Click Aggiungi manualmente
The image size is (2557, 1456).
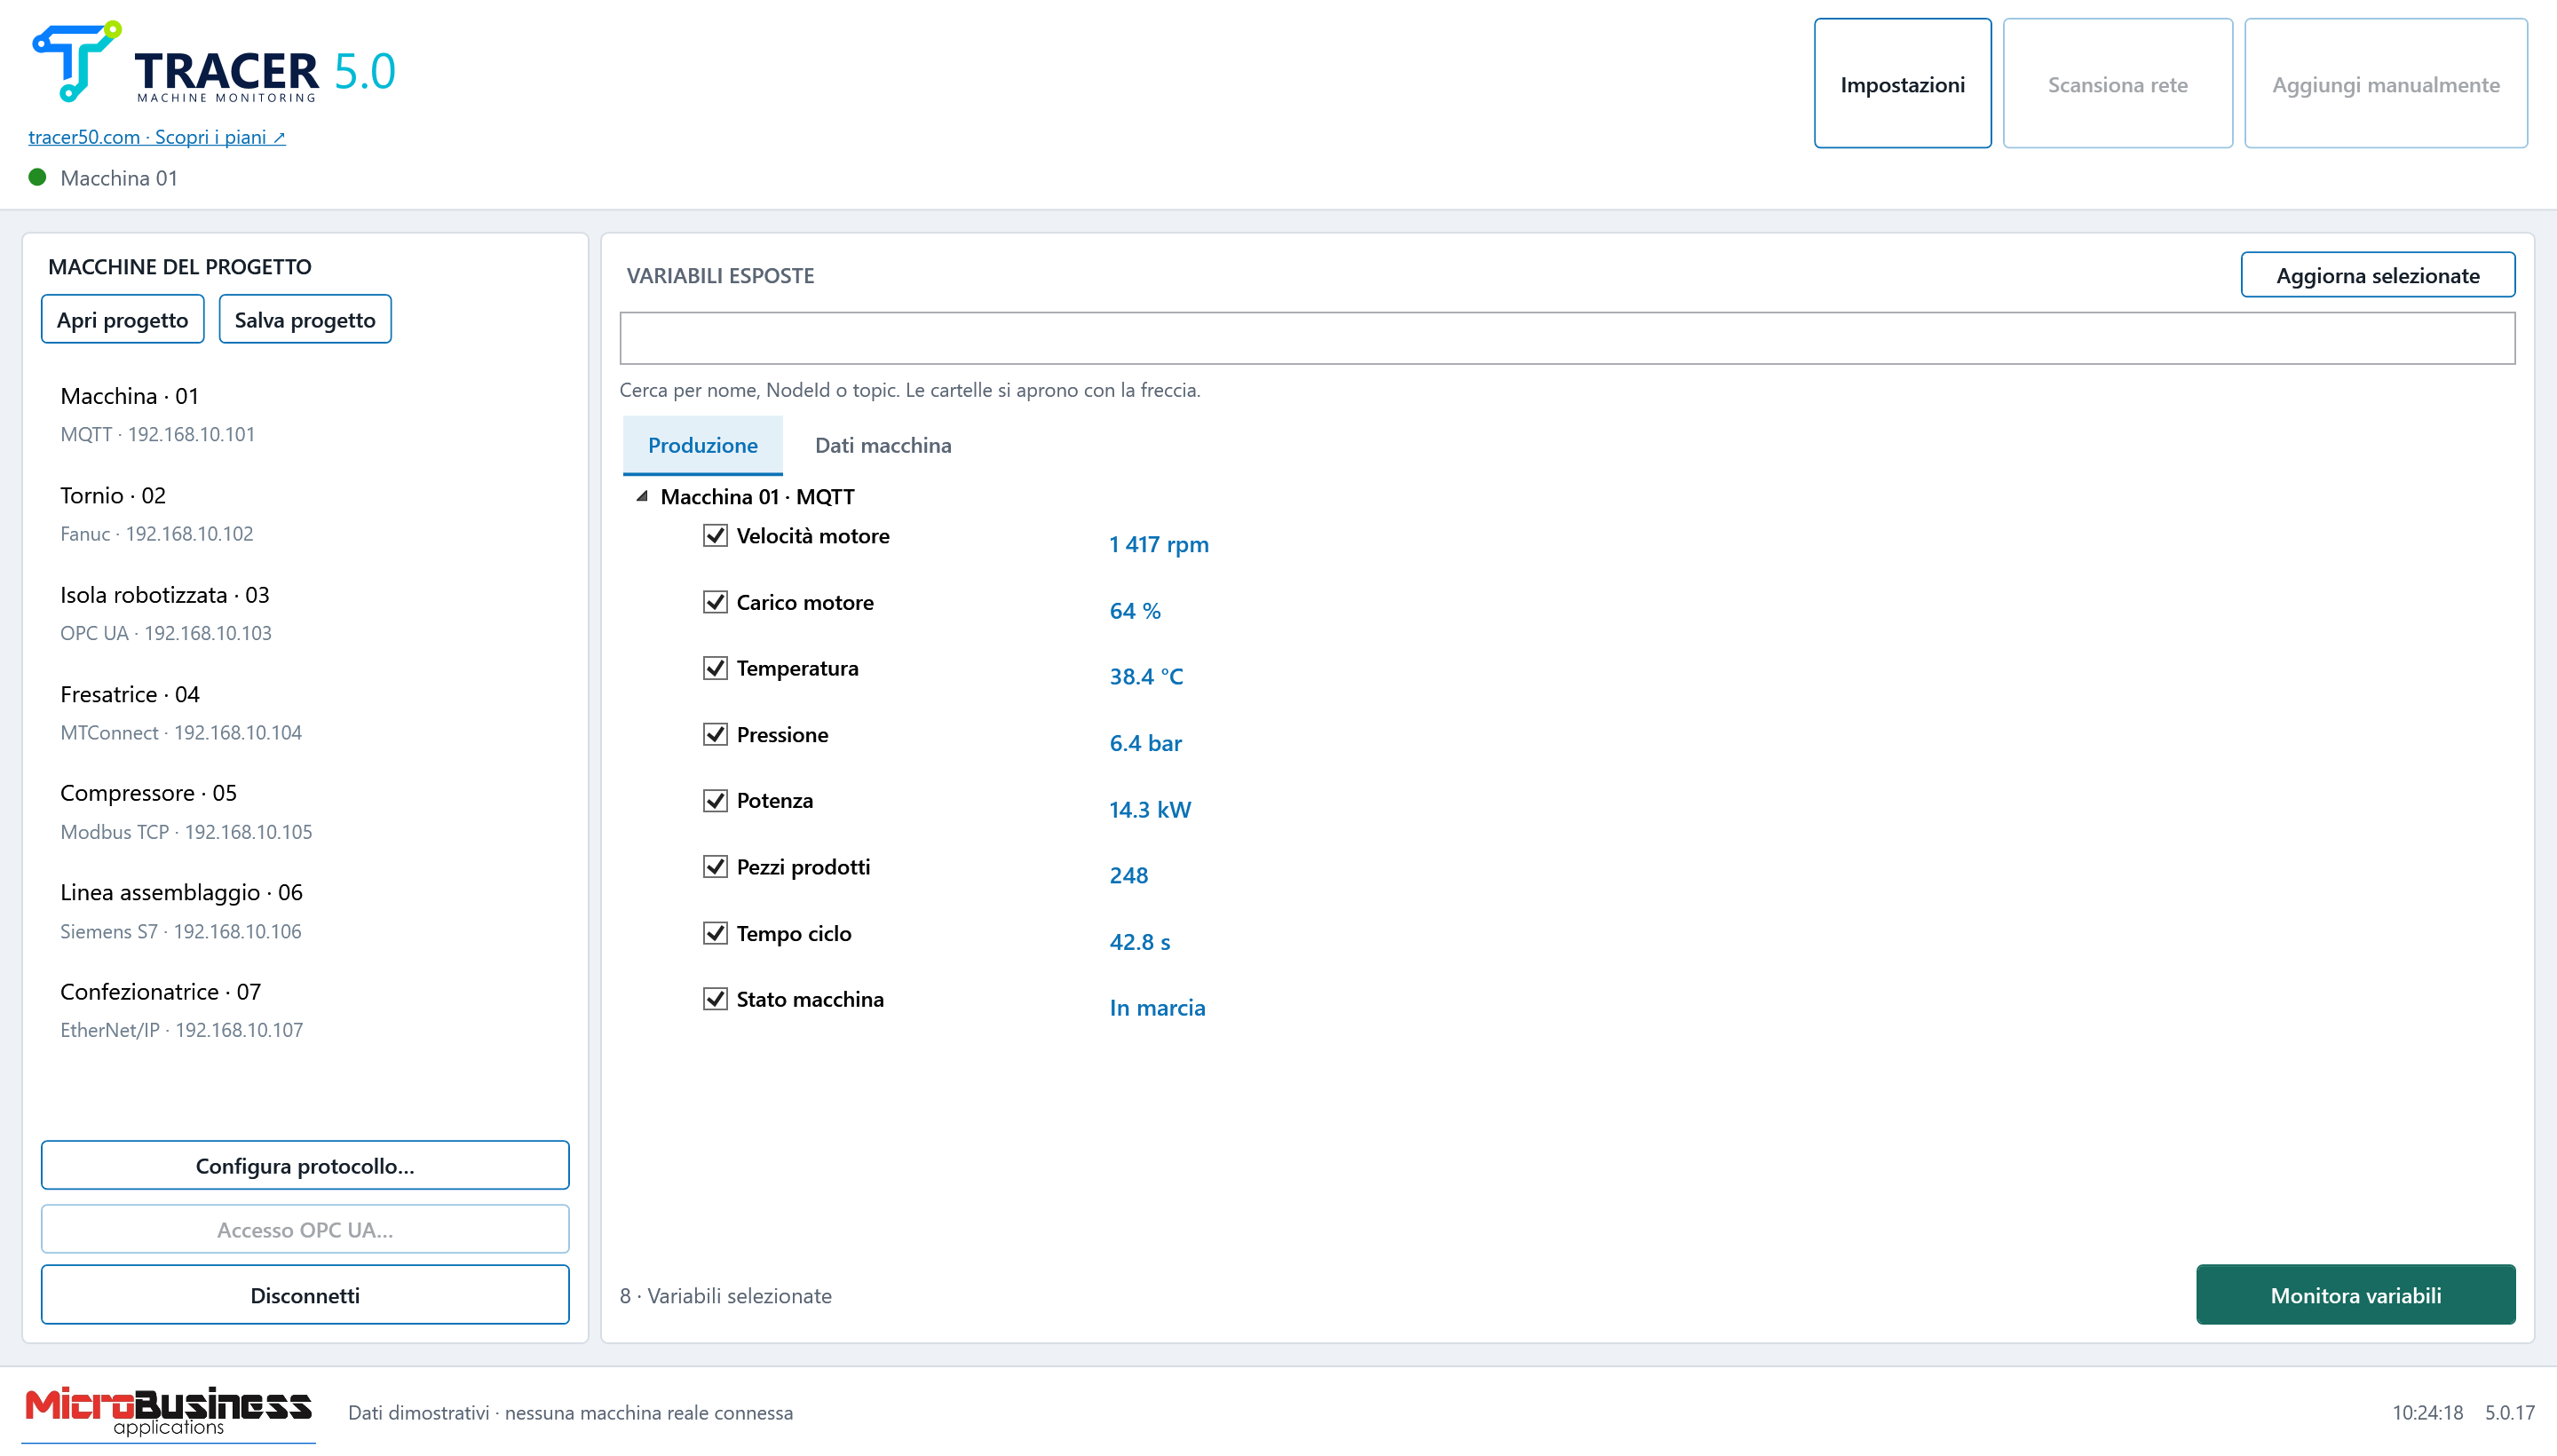(2385, 84)
